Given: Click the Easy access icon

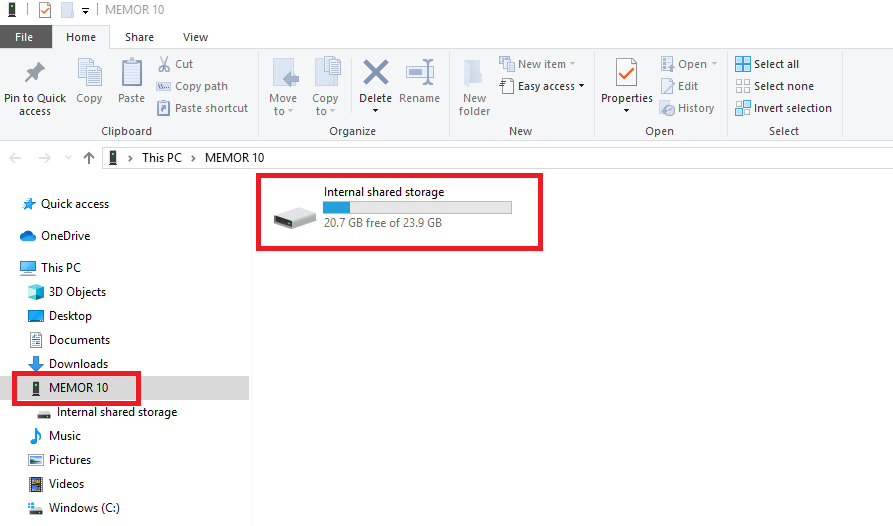Looking at the screenshot, I should [507, 86].
